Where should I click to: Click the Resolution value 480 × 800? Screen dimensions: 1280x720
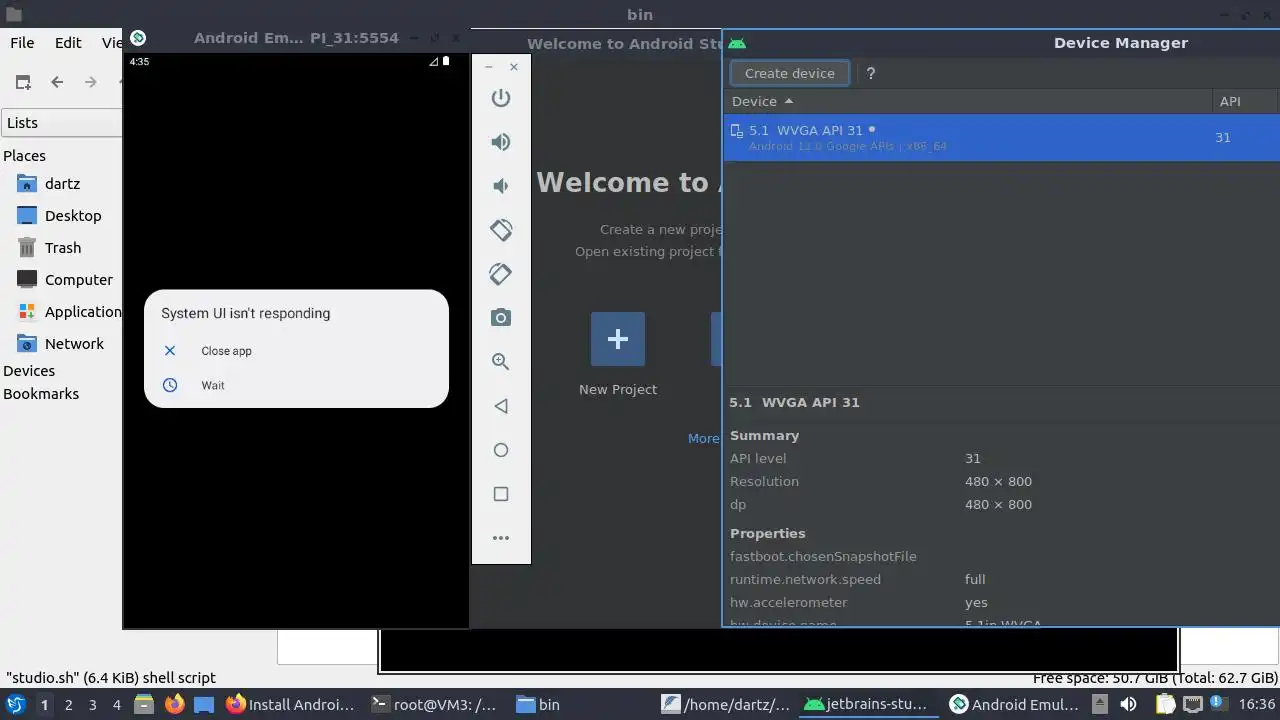pyautogui.click(x=998, y=482)
